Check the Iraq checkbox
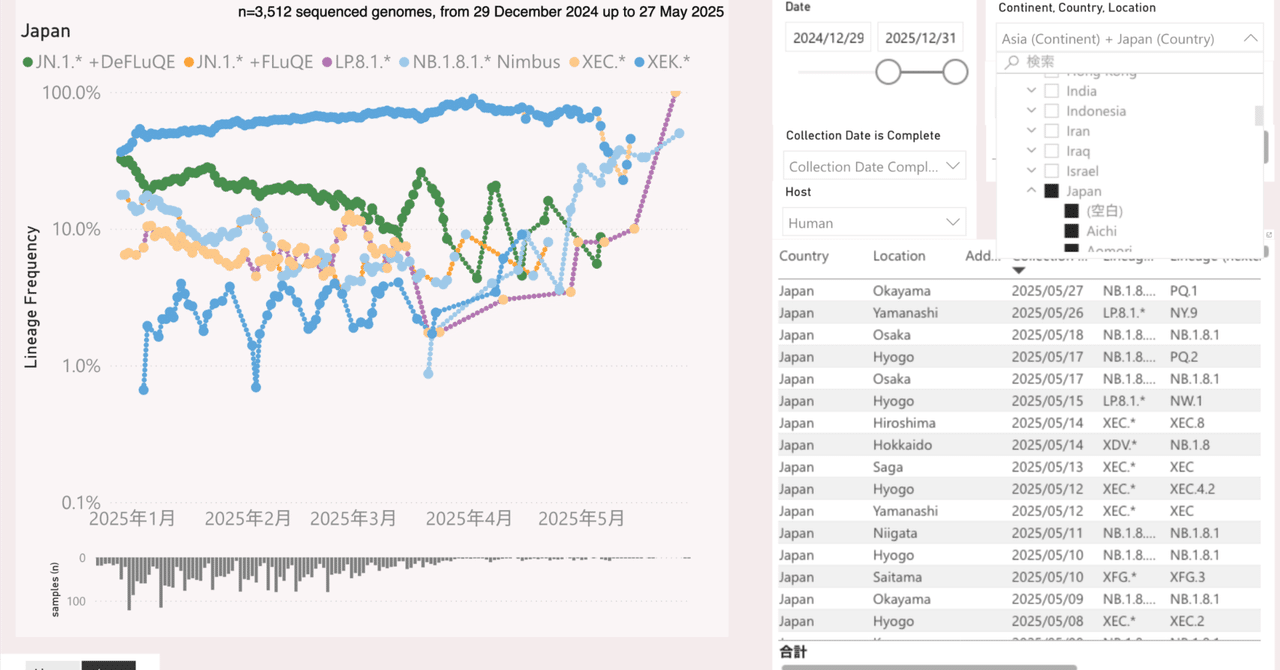The image size is (1280, 670). 1051,151
